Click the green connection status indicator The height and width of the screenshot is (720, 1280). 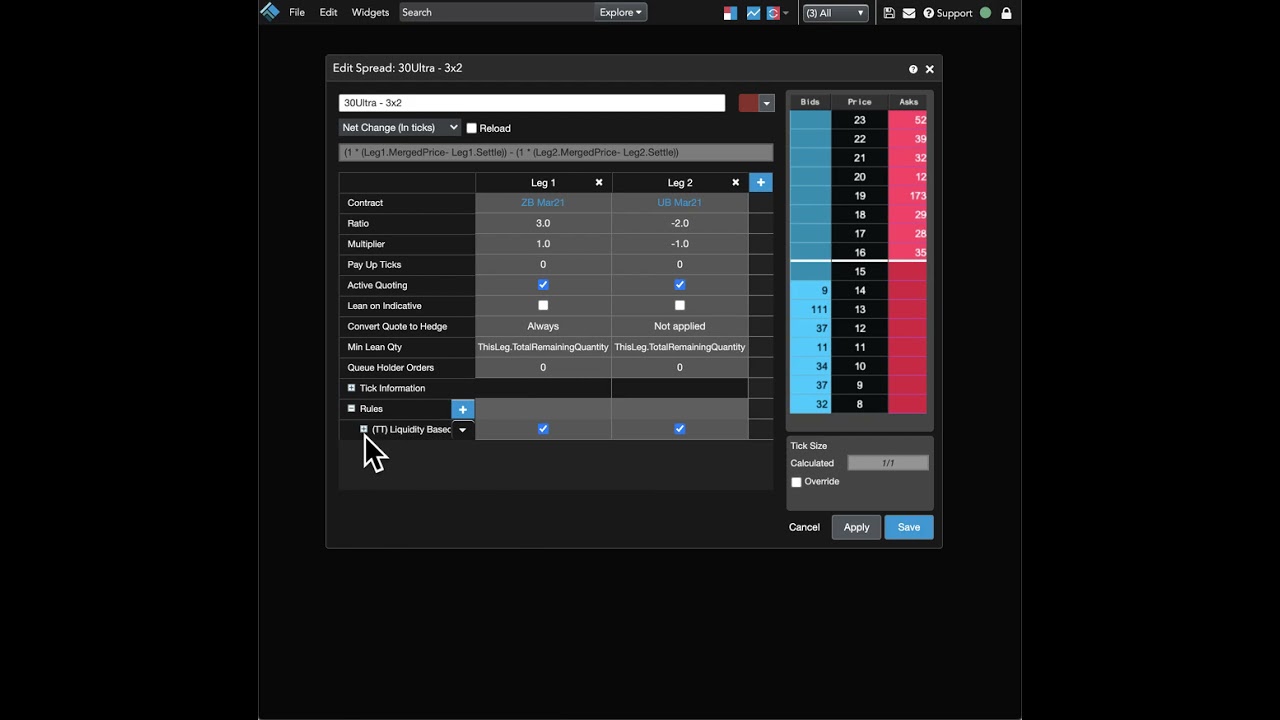pos(985,13)
